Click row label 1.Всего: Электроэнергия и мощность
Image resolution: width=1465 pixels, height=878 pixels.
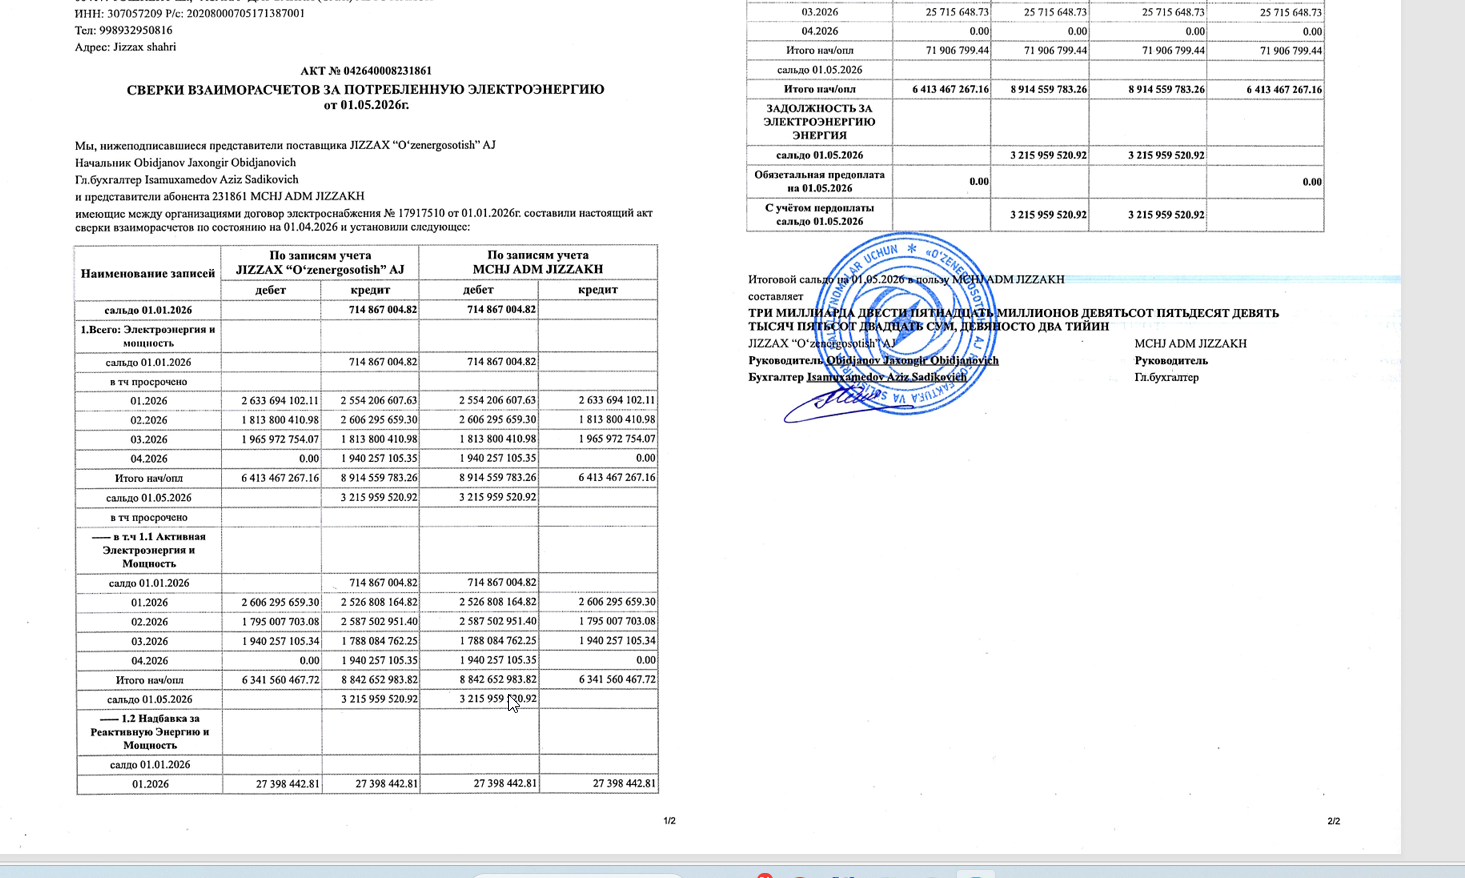coord(148,336)
